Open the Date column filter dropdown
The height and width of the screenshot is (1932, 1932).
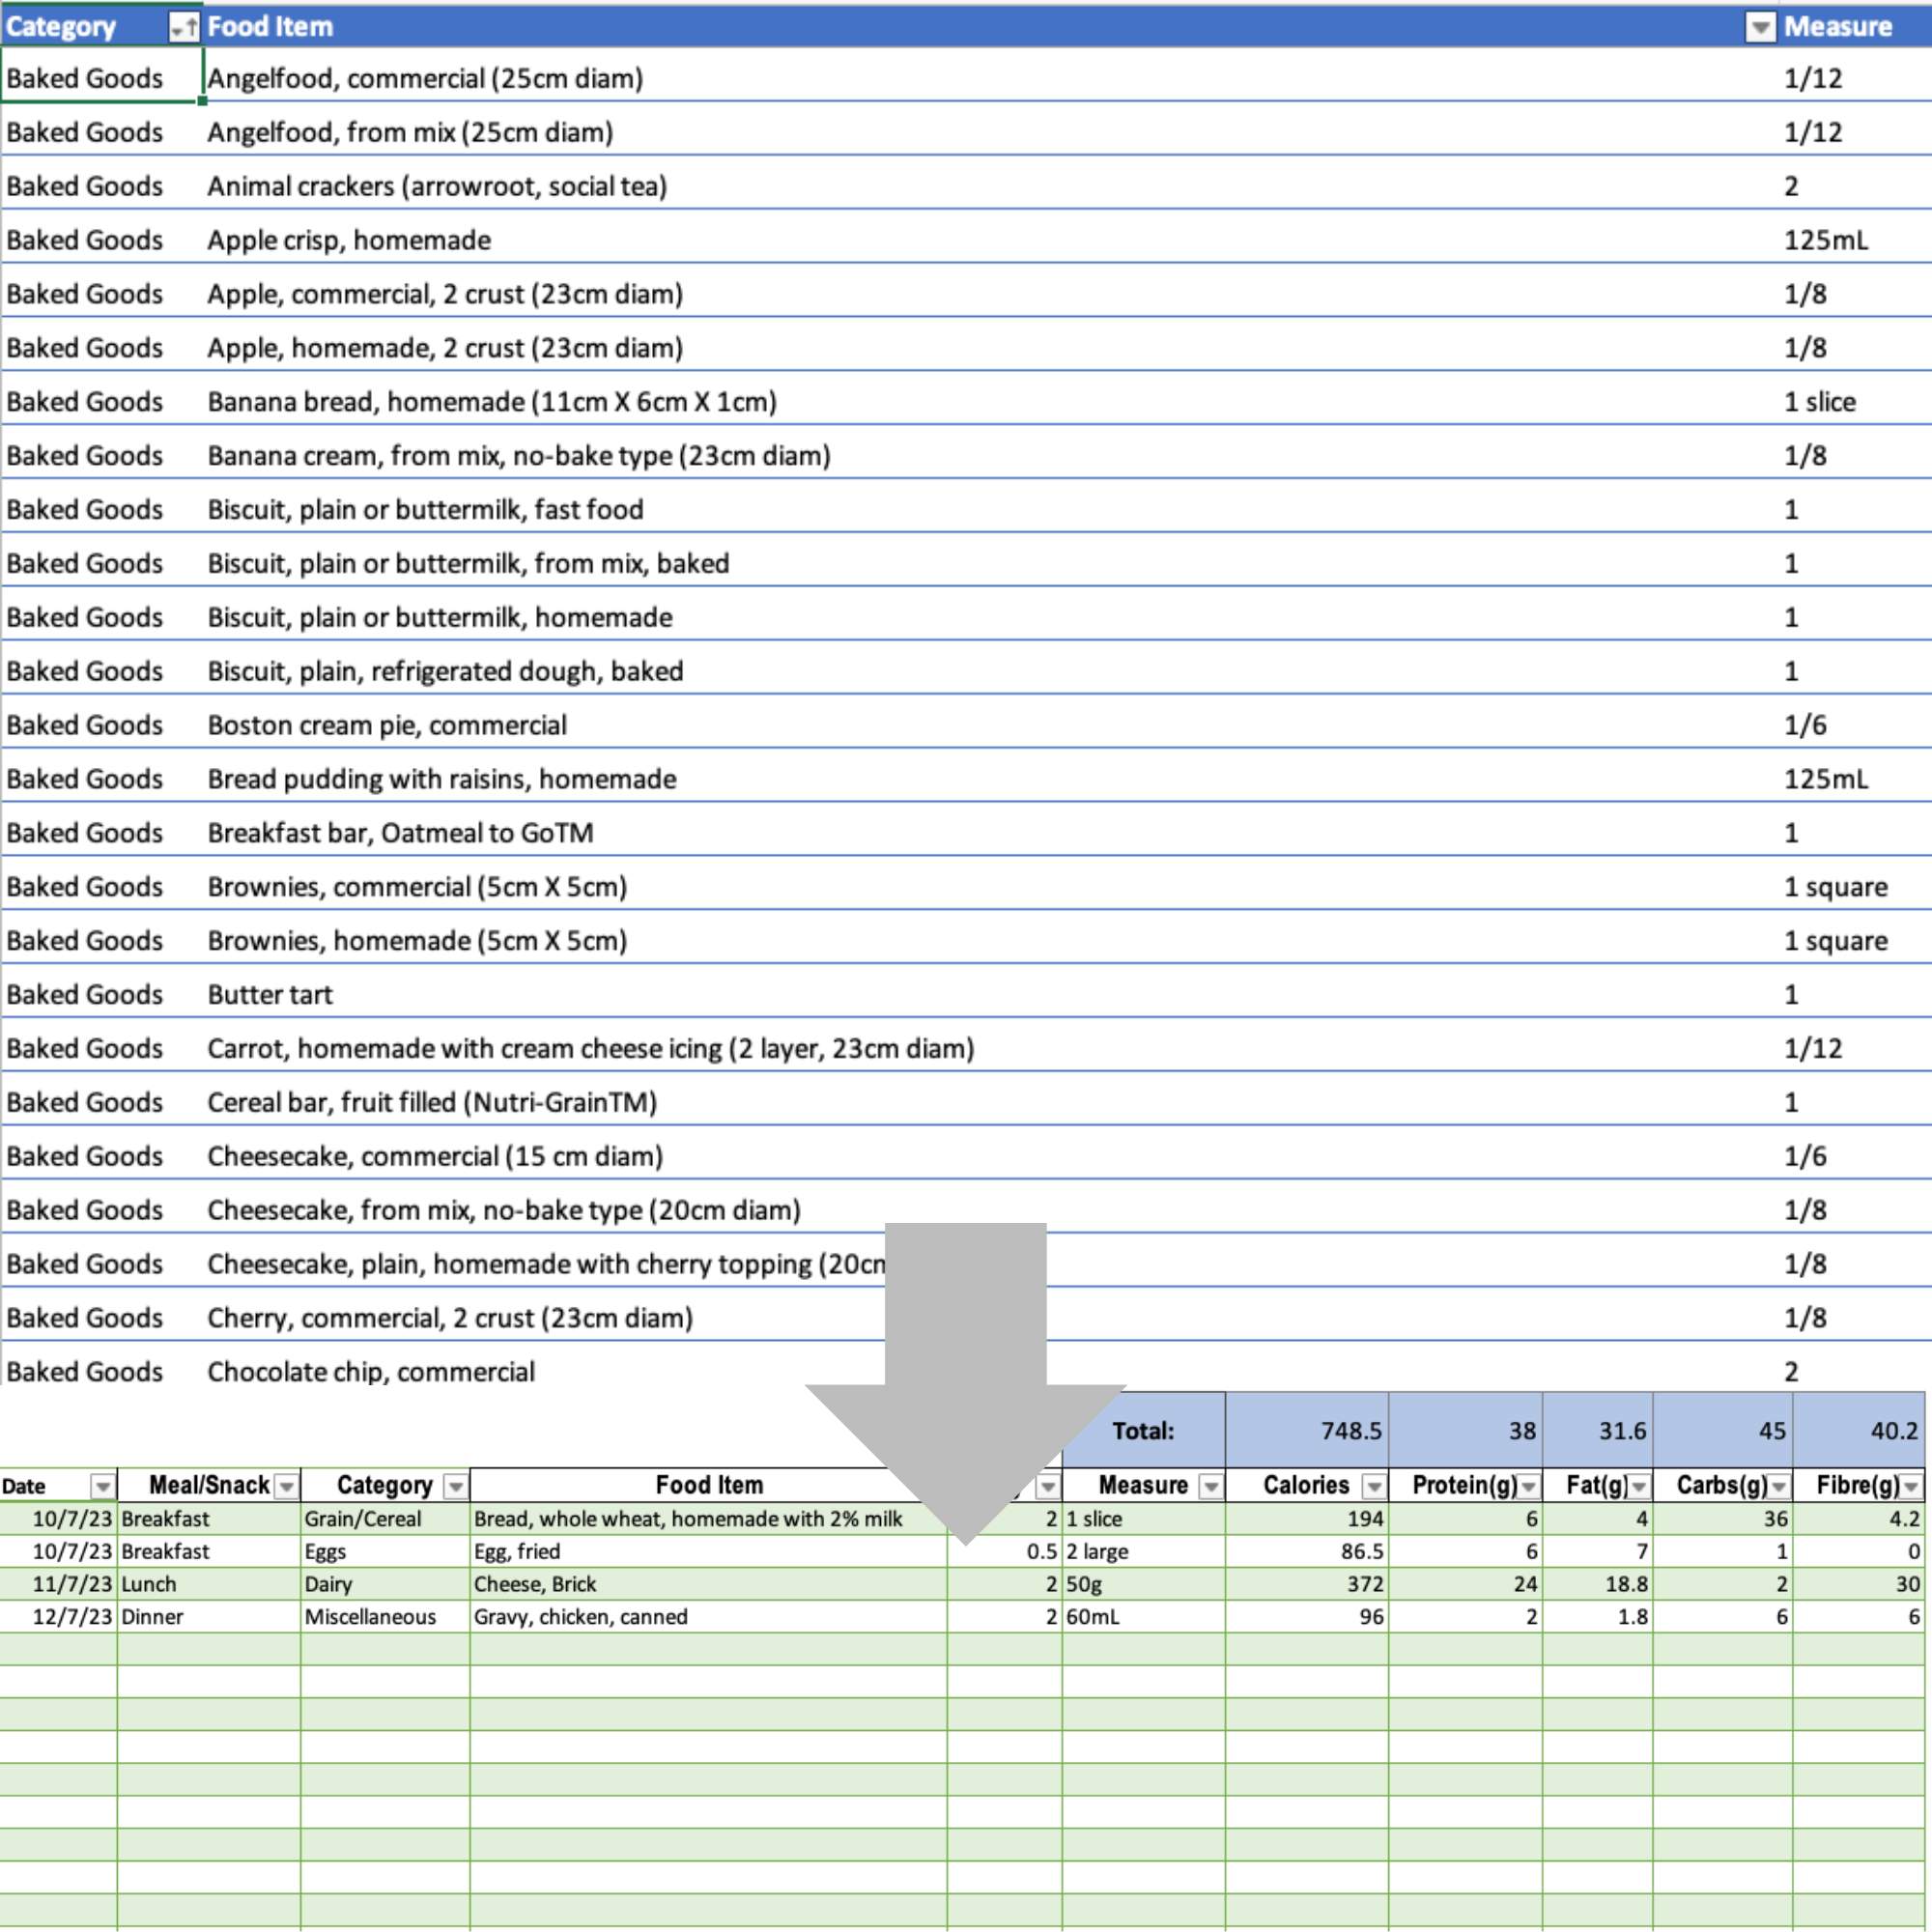point(103,1486)
